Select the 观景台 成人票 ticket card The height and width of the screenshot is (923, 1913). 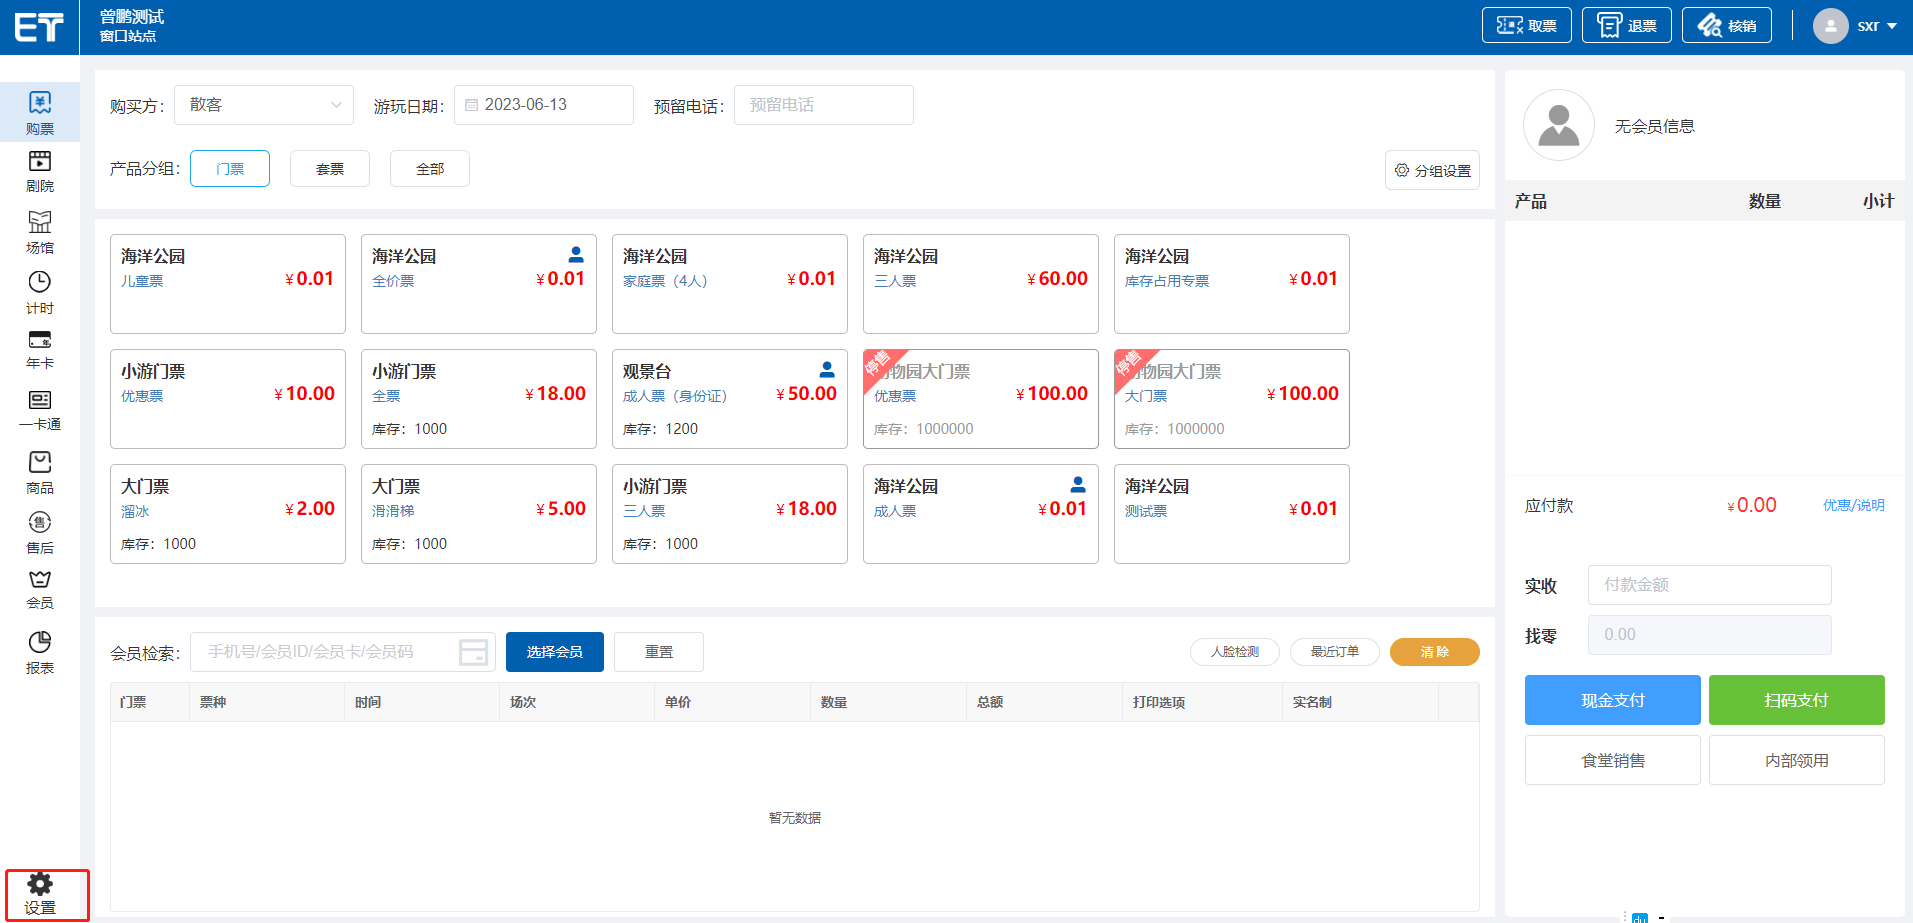[x=729, y=398]
